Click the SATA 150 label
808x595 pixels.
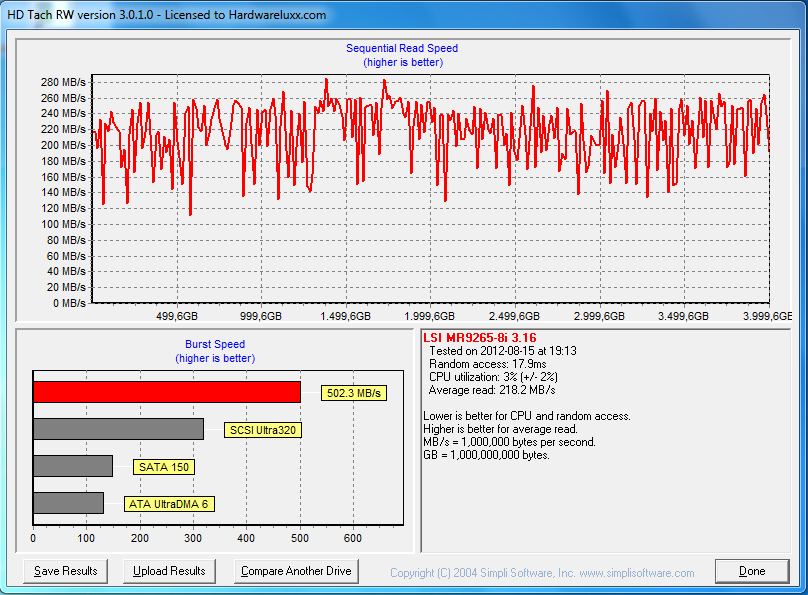click(x=164, y=467)
